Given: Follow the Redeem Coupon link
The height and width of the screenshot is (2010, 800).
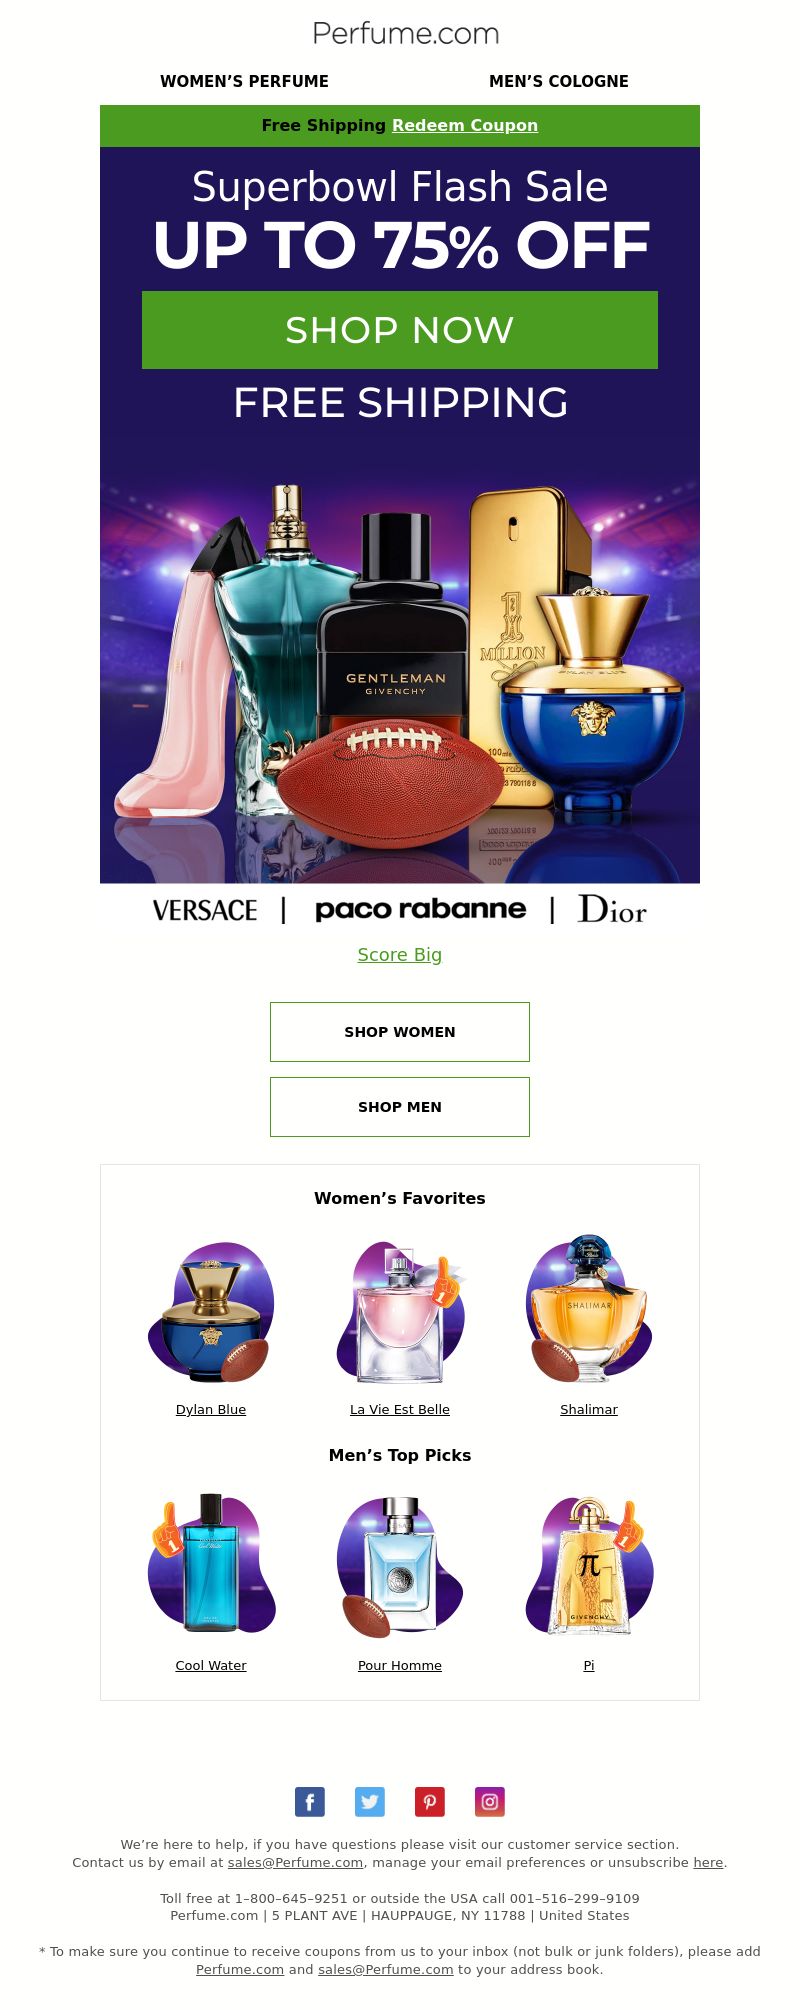Looking at the screenshot, I should 465,125.
